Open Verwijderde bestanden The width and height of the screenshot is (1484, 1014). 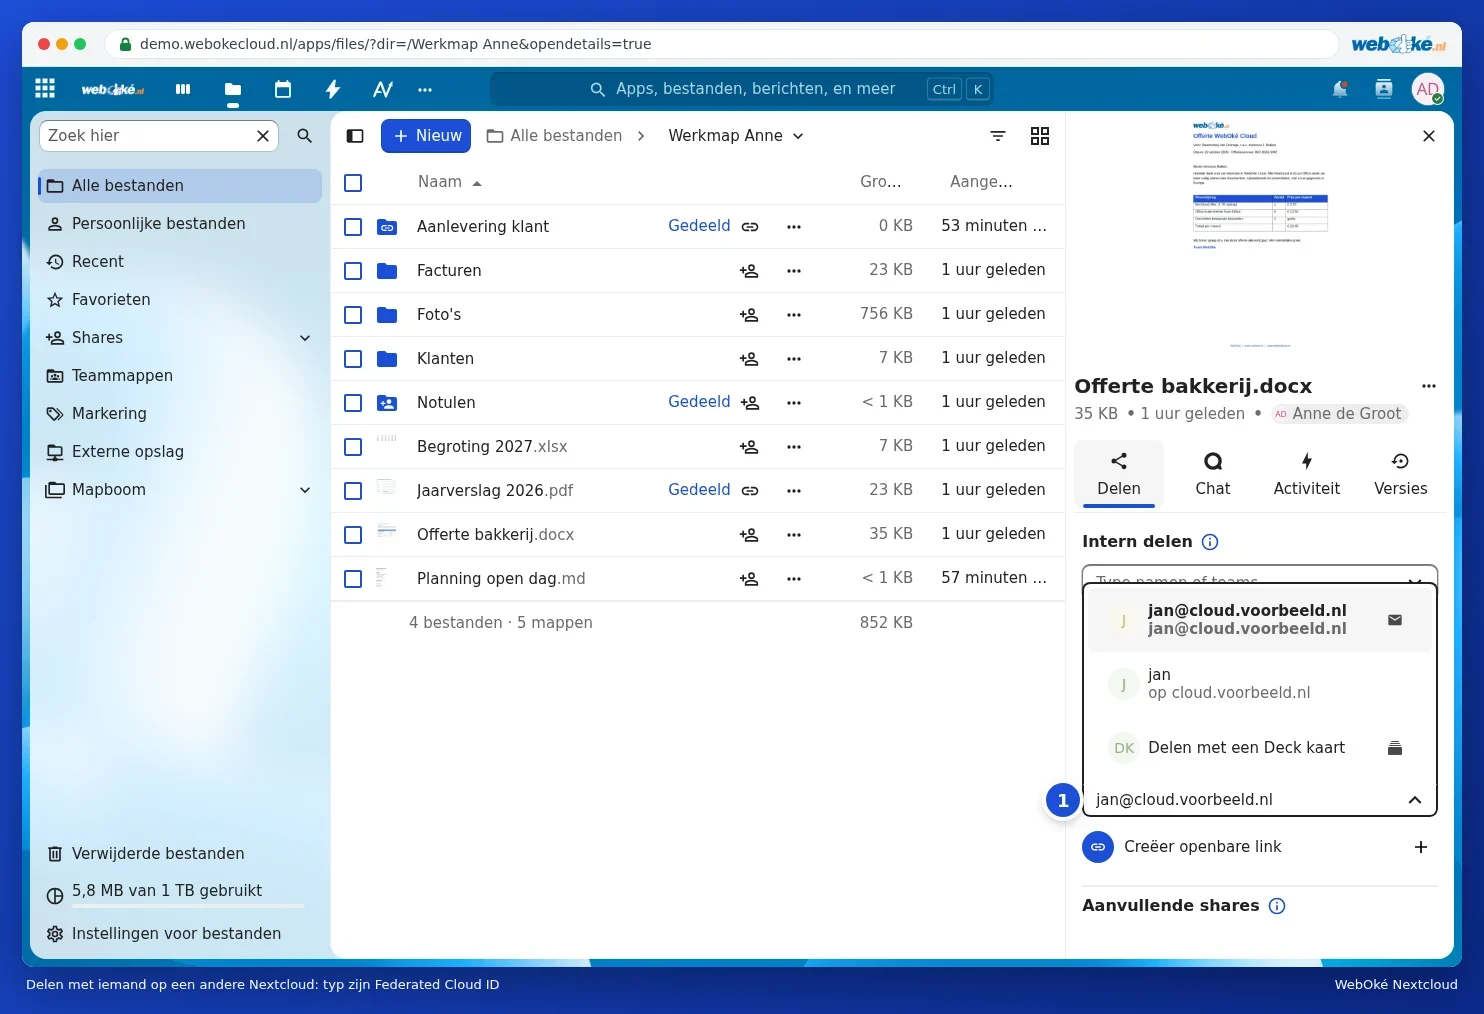[x=180, y=854]
